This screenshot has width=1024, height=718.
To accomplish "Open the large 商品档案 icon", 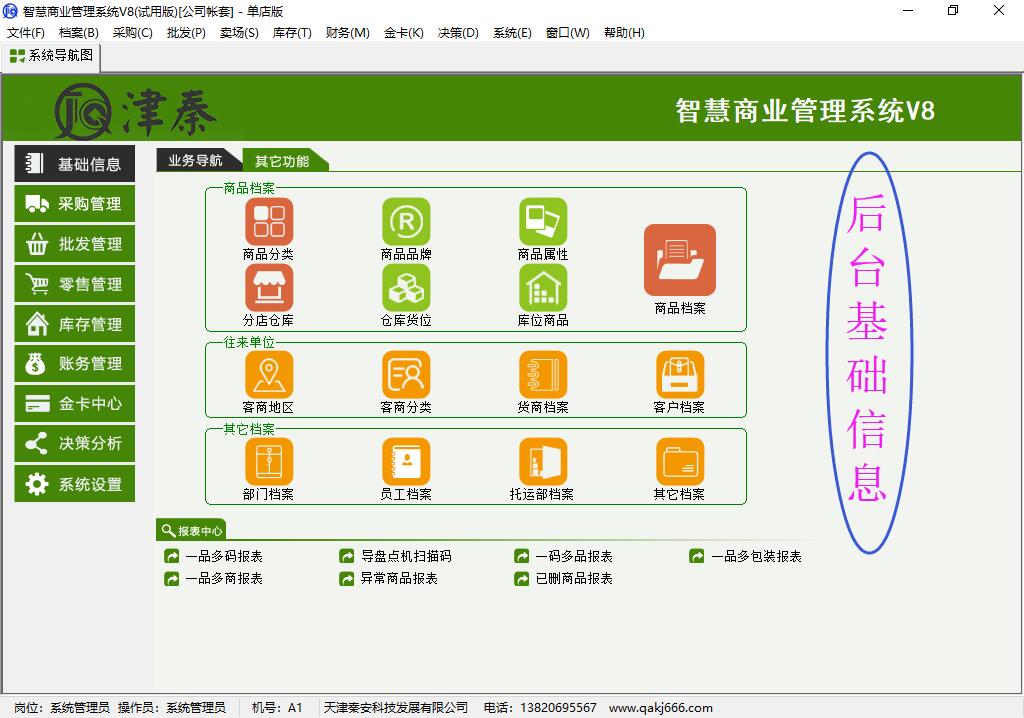I will click(680, 261).
